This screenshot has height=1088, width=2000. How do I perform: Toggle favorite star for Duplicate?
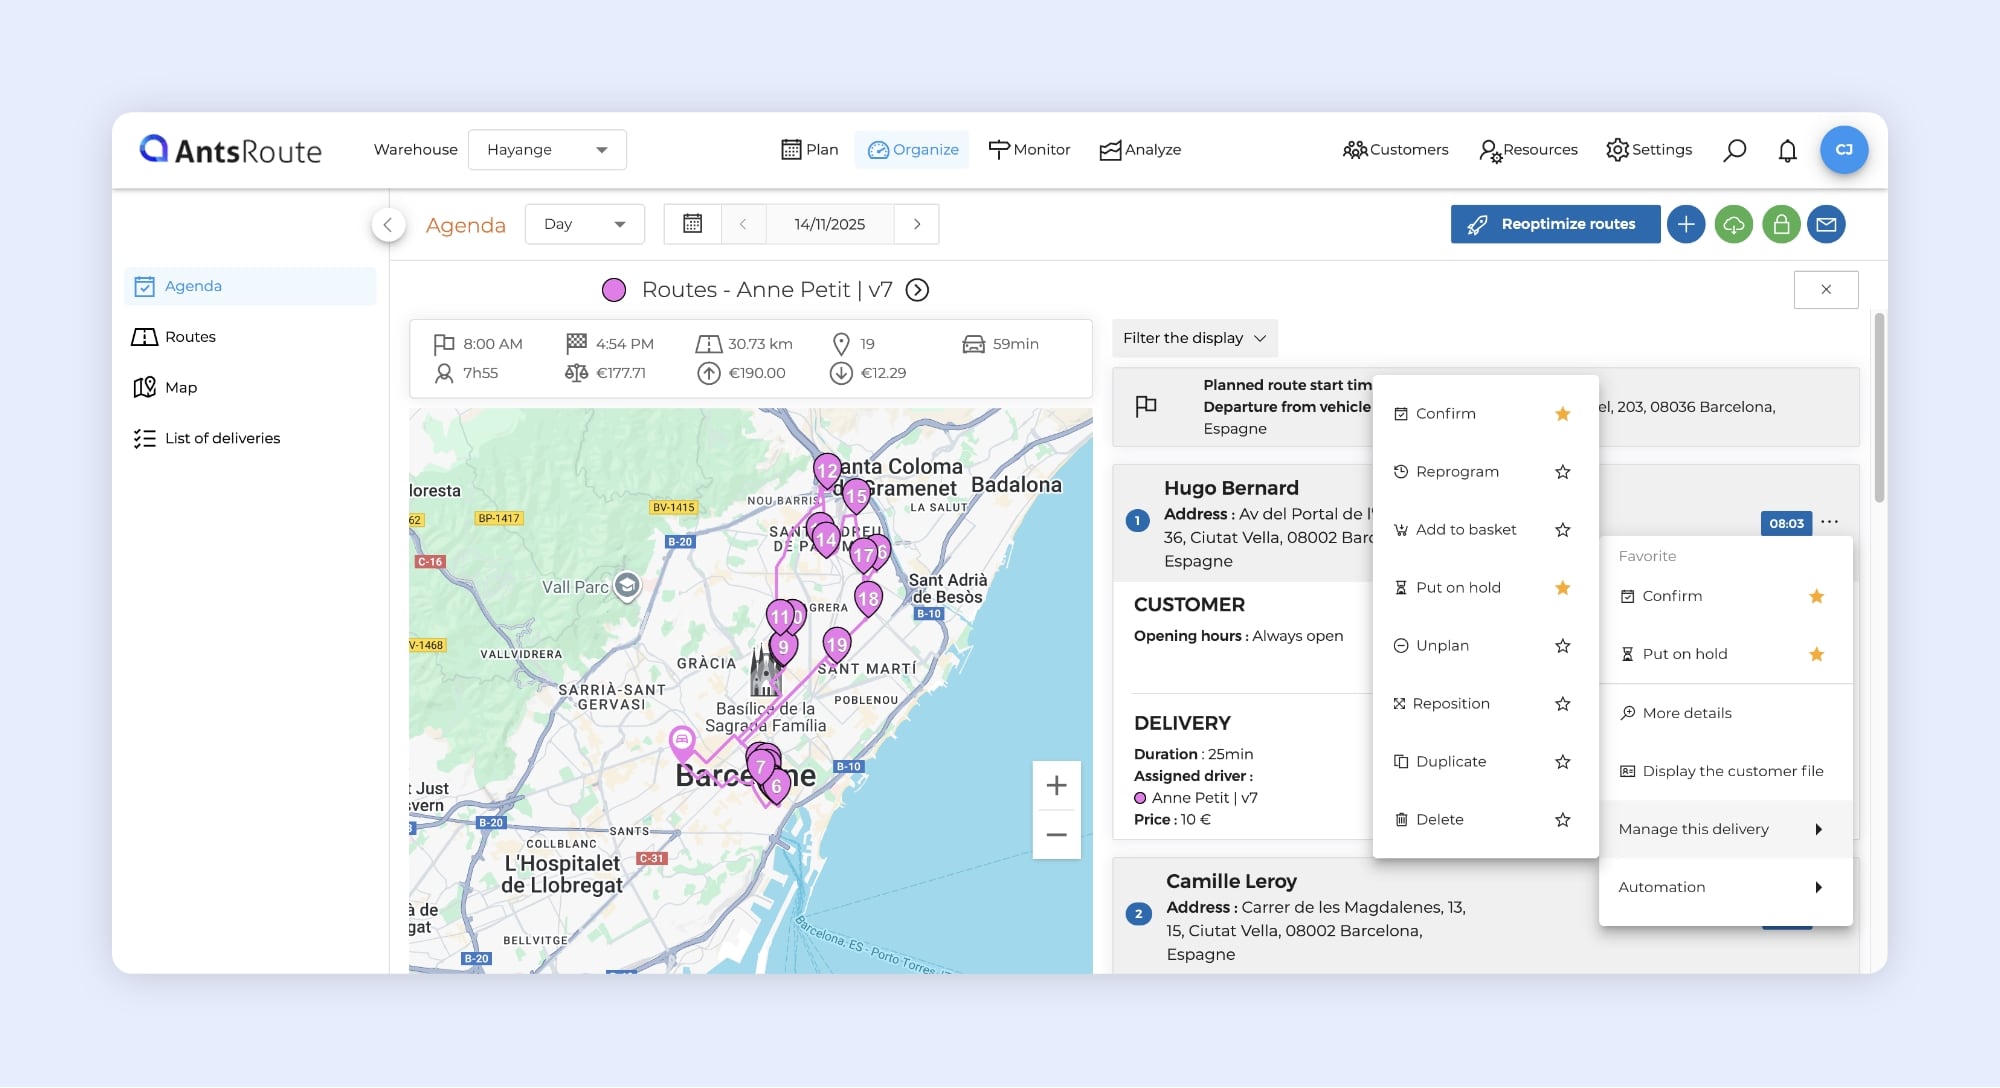click(1563, 762)
